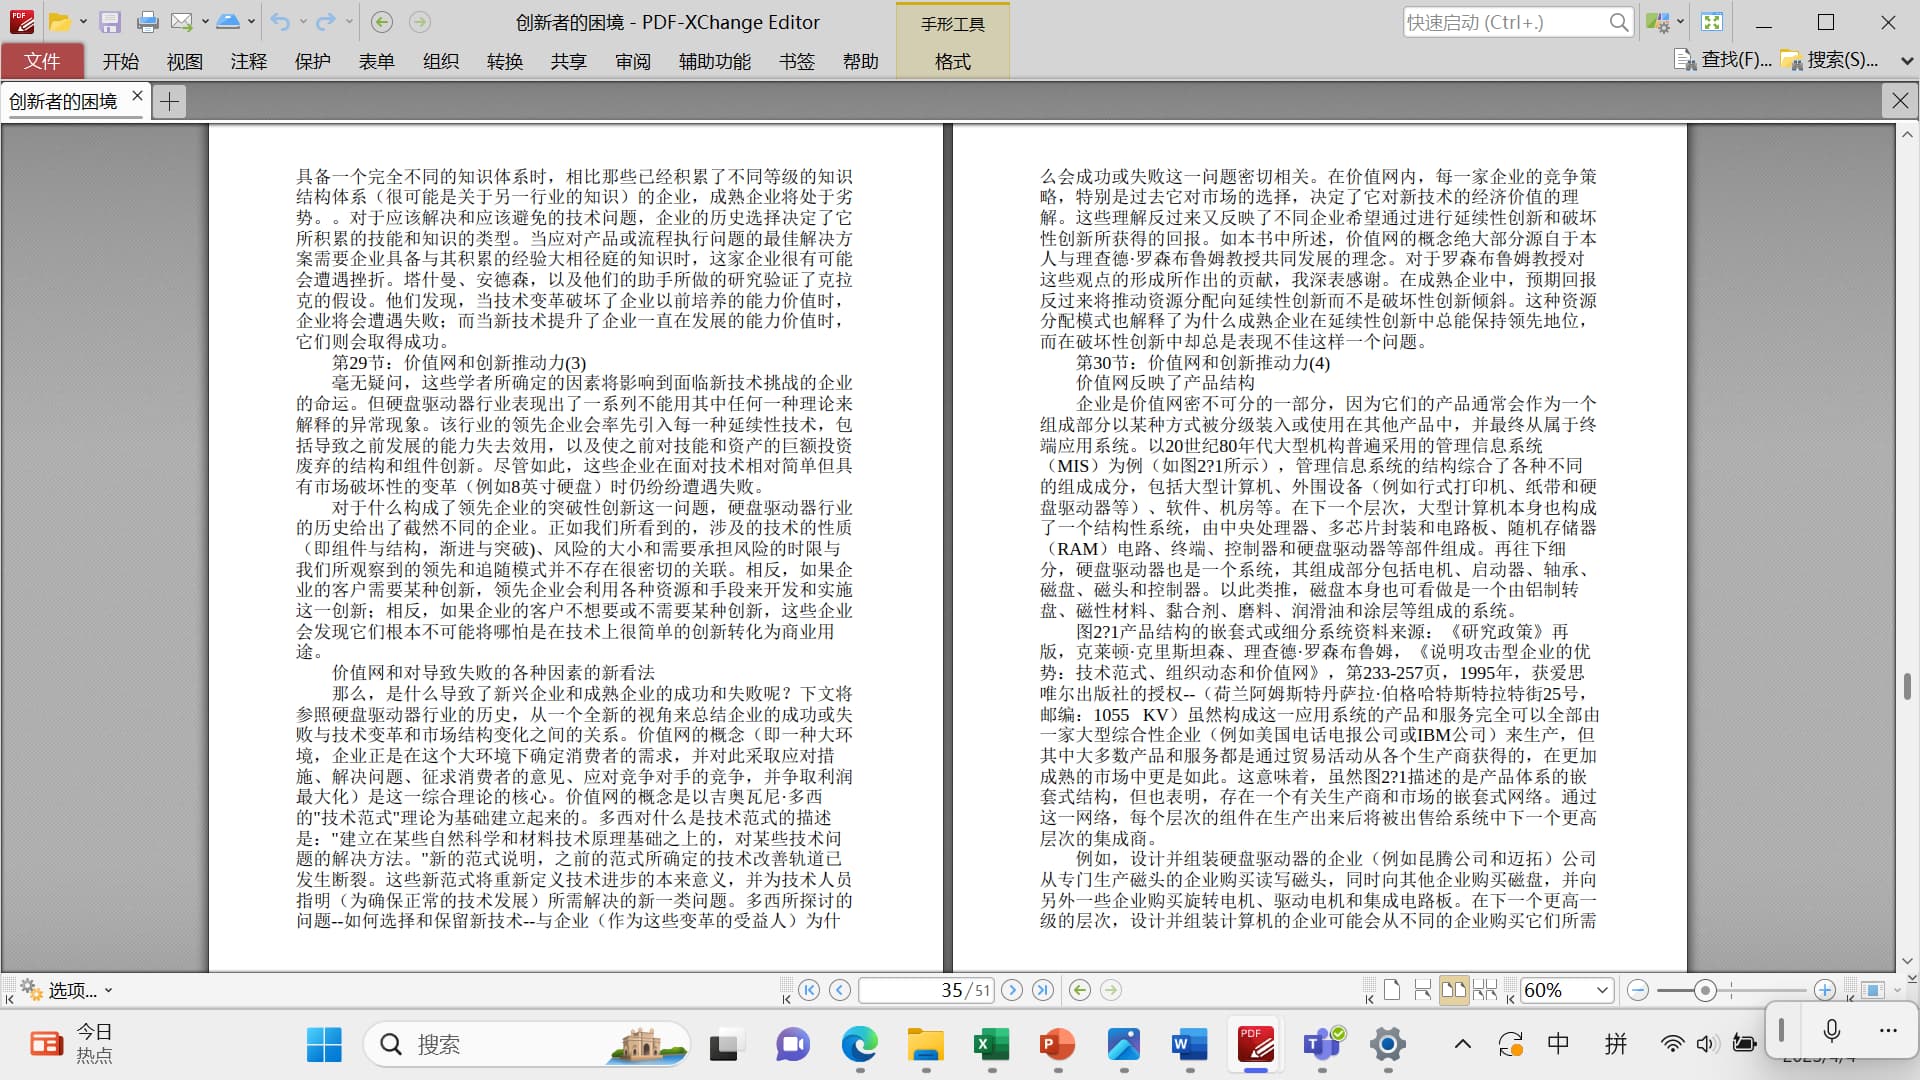Click the Undo arrow icon
The width and height of the screenshot is (1920, 1080).
pos(280,22)
